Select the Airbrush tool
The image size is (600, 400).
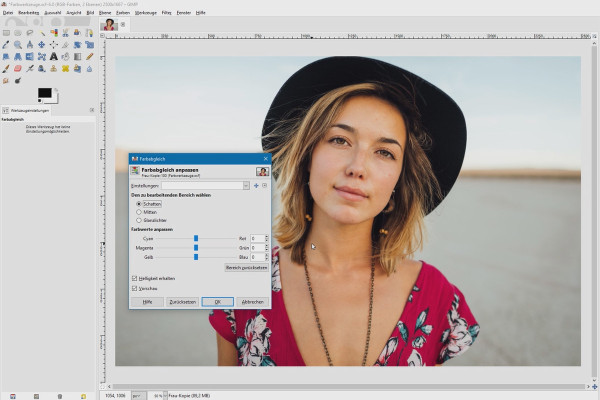30,69
